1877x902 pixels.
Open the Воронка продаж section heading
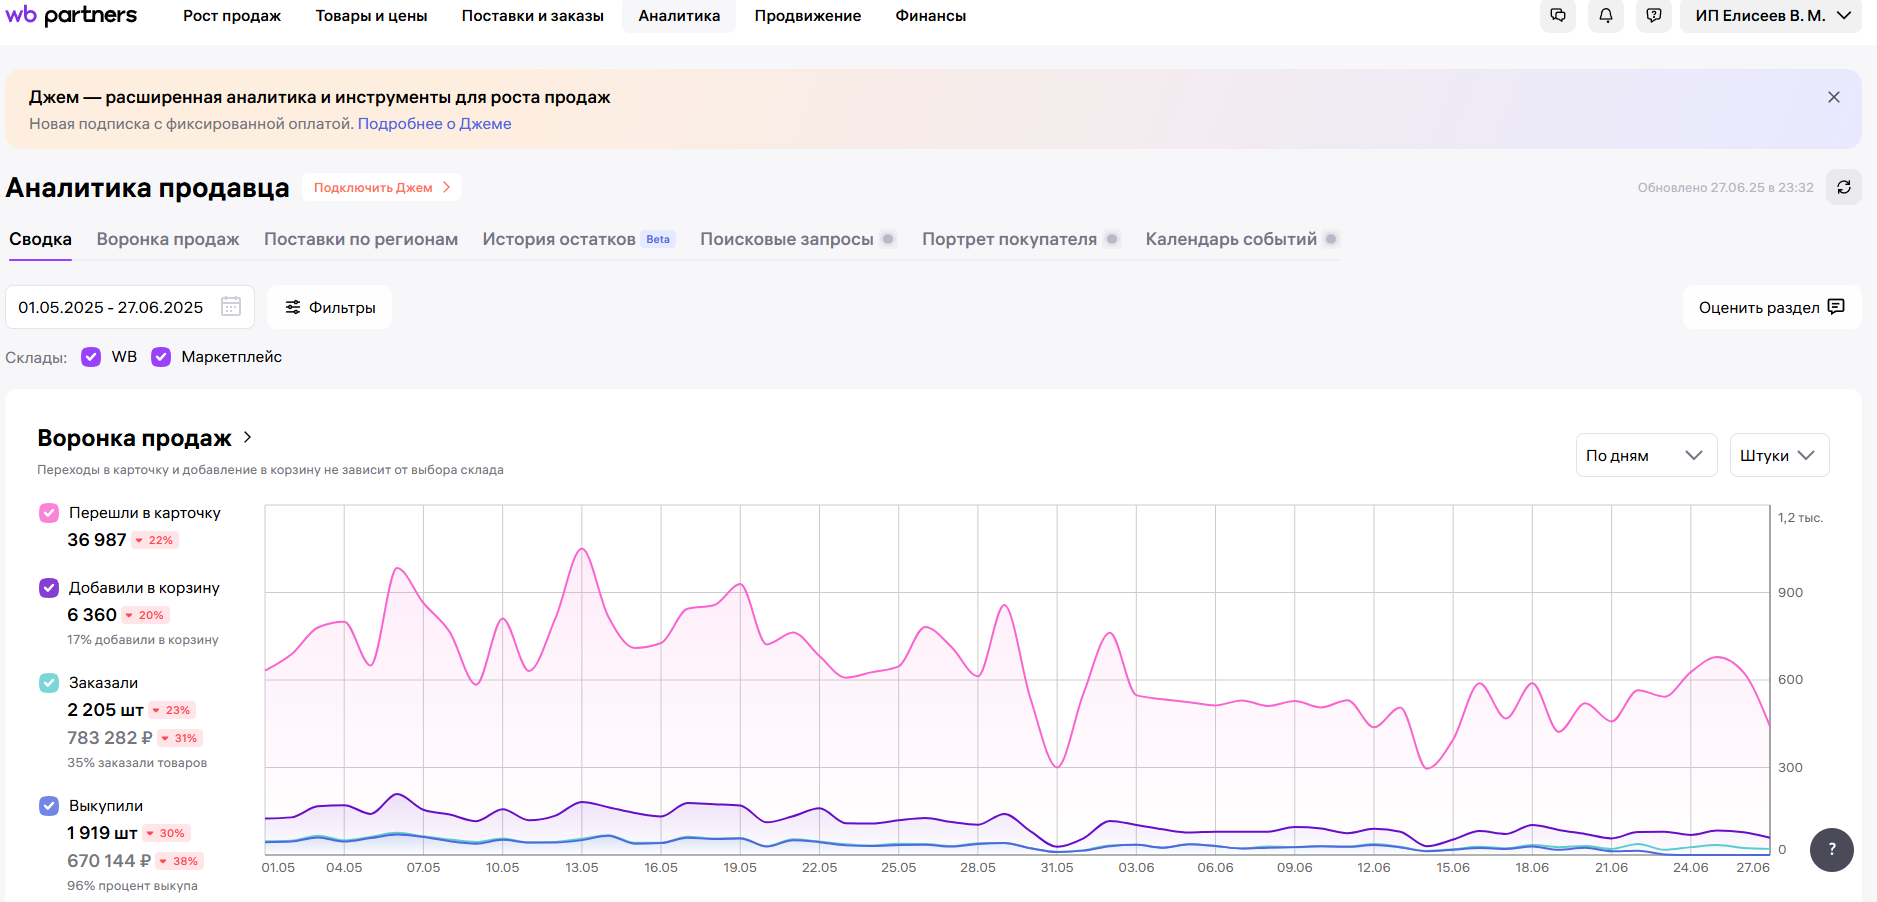(x=134, y=438)
